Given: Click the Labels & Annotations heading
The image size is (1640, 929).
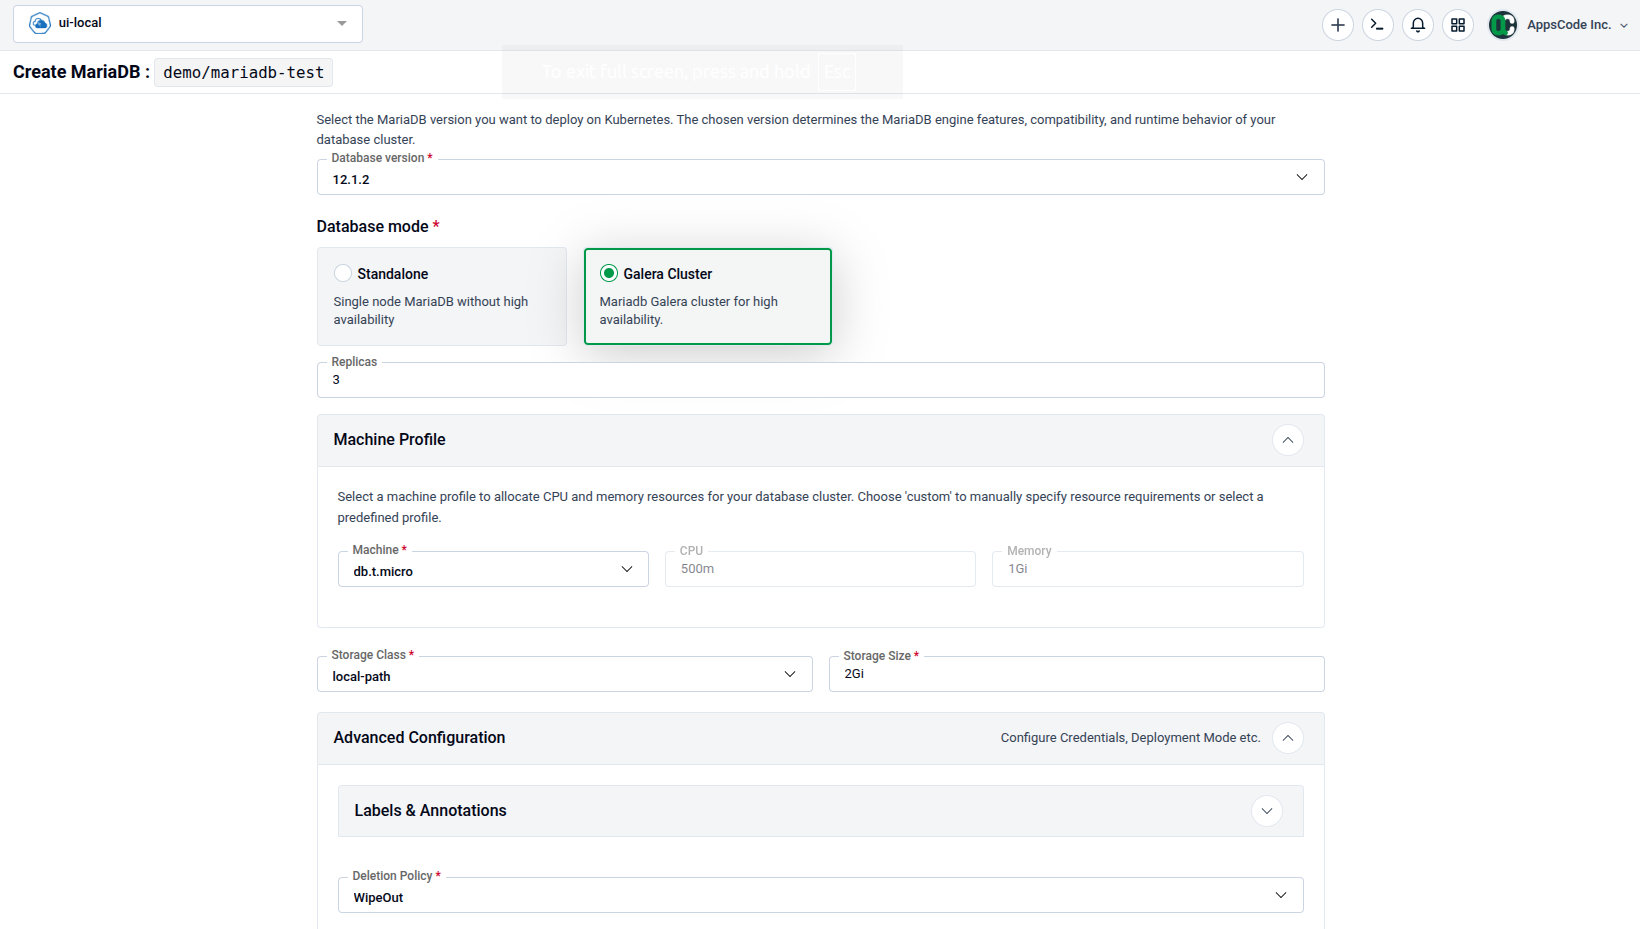Looking at the screenshot, I should coord(431,811).
